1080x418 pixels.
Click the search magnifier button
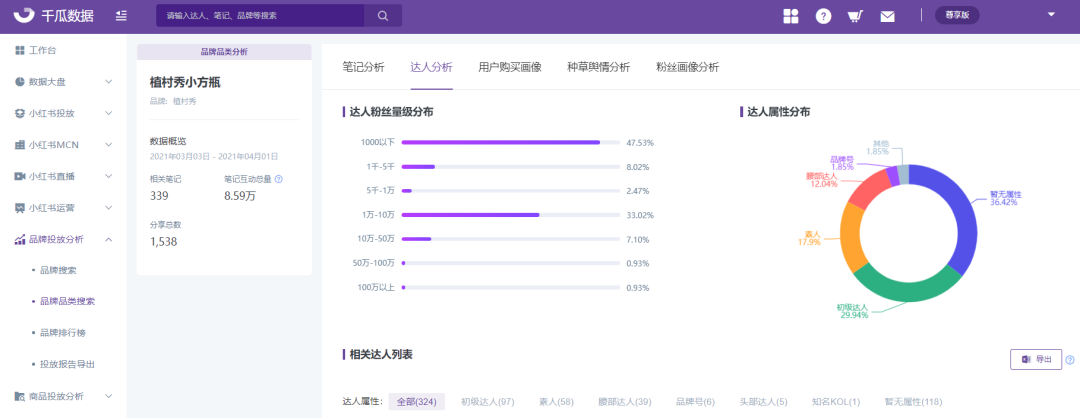tap(383, 15)
